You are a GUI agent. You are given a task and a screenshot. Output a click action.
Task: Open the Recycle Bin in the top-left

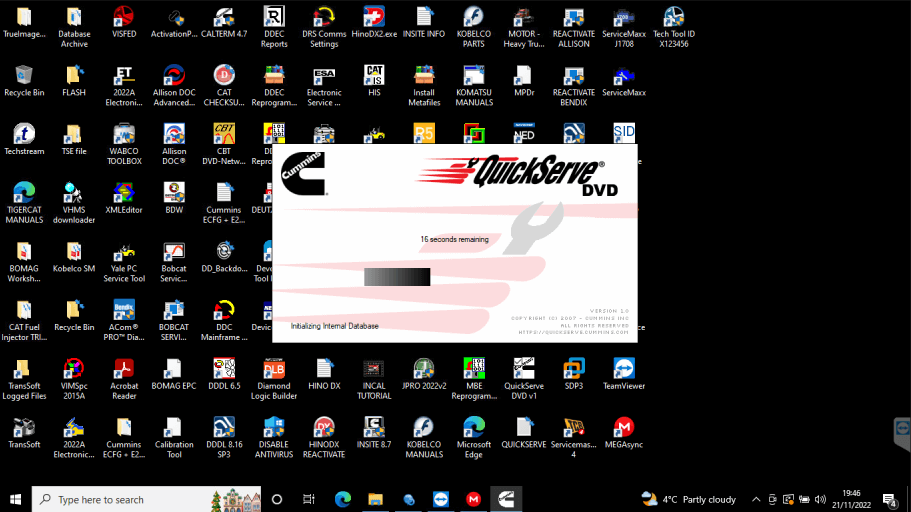click(24, 77)
